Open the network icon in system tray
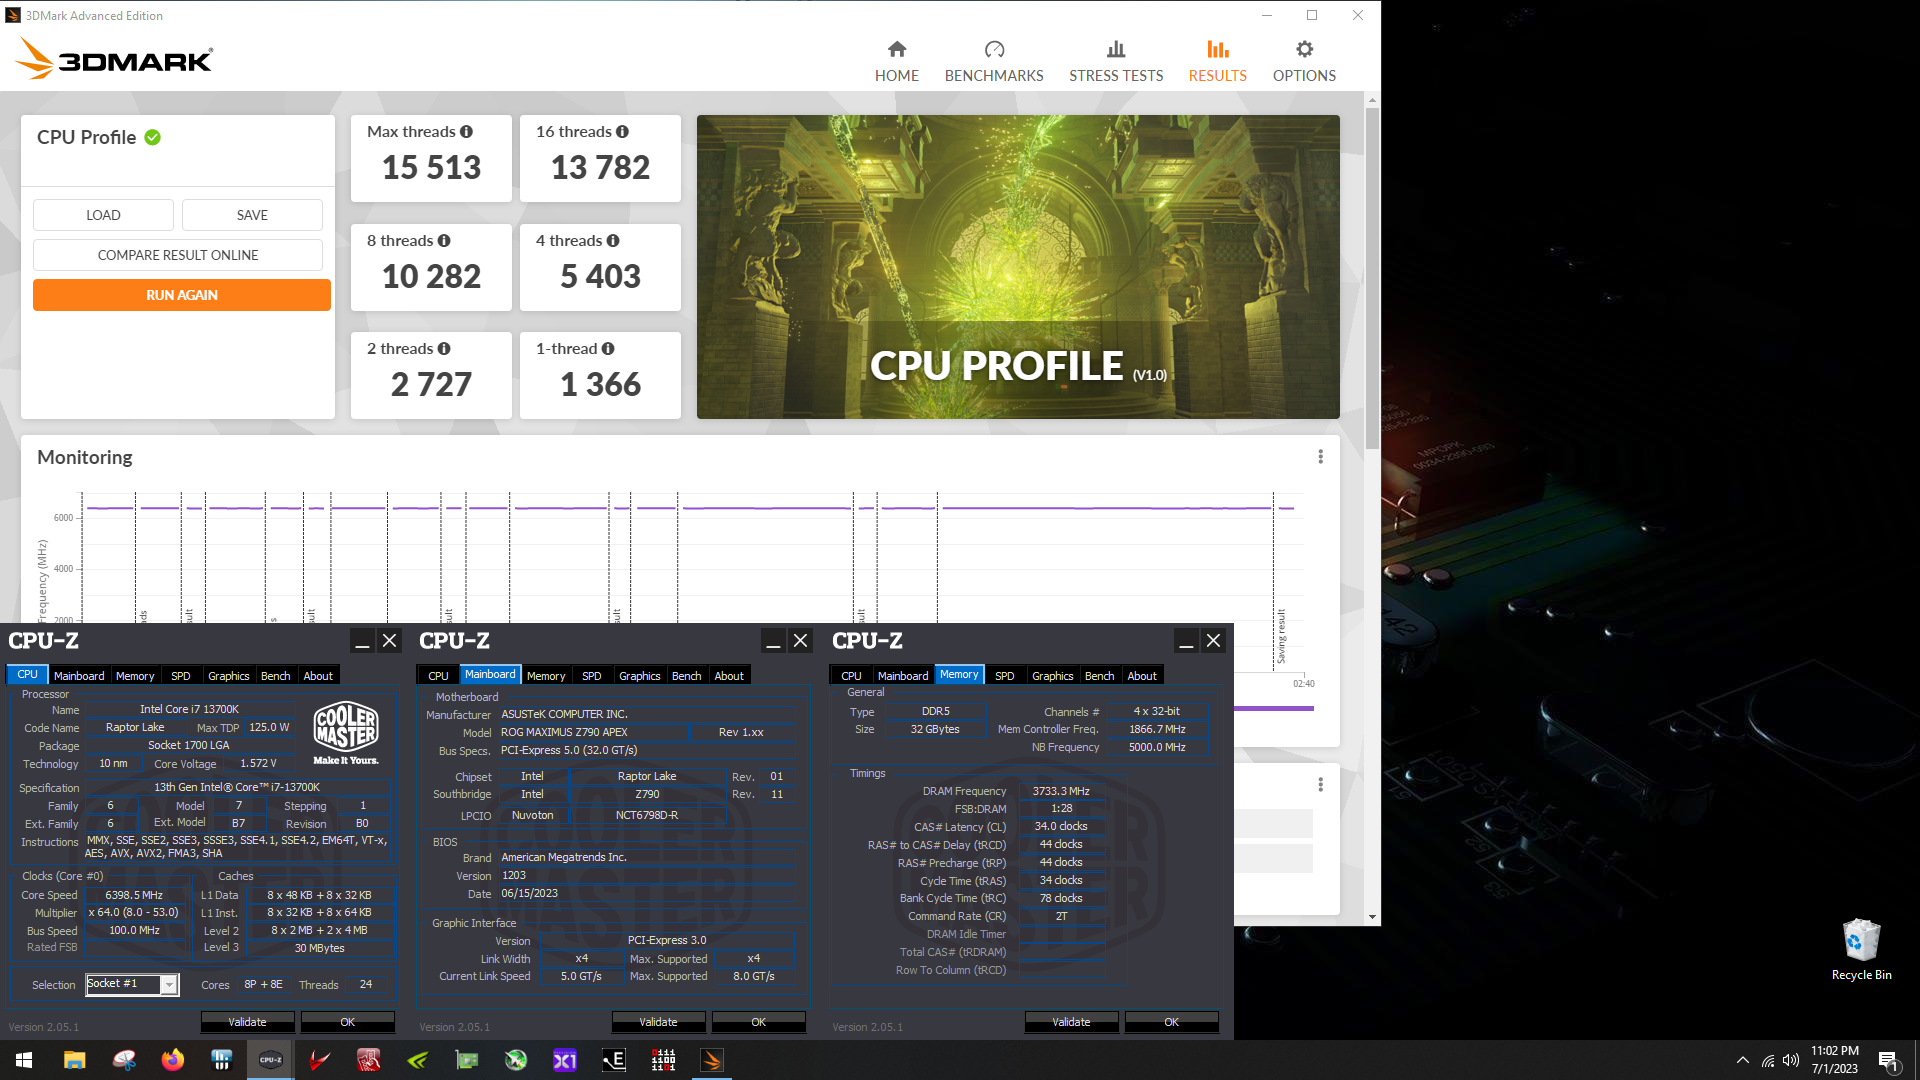Image resolution: width=1920 pixels, height=1080 pixels. click(x=1767, y=1060)
